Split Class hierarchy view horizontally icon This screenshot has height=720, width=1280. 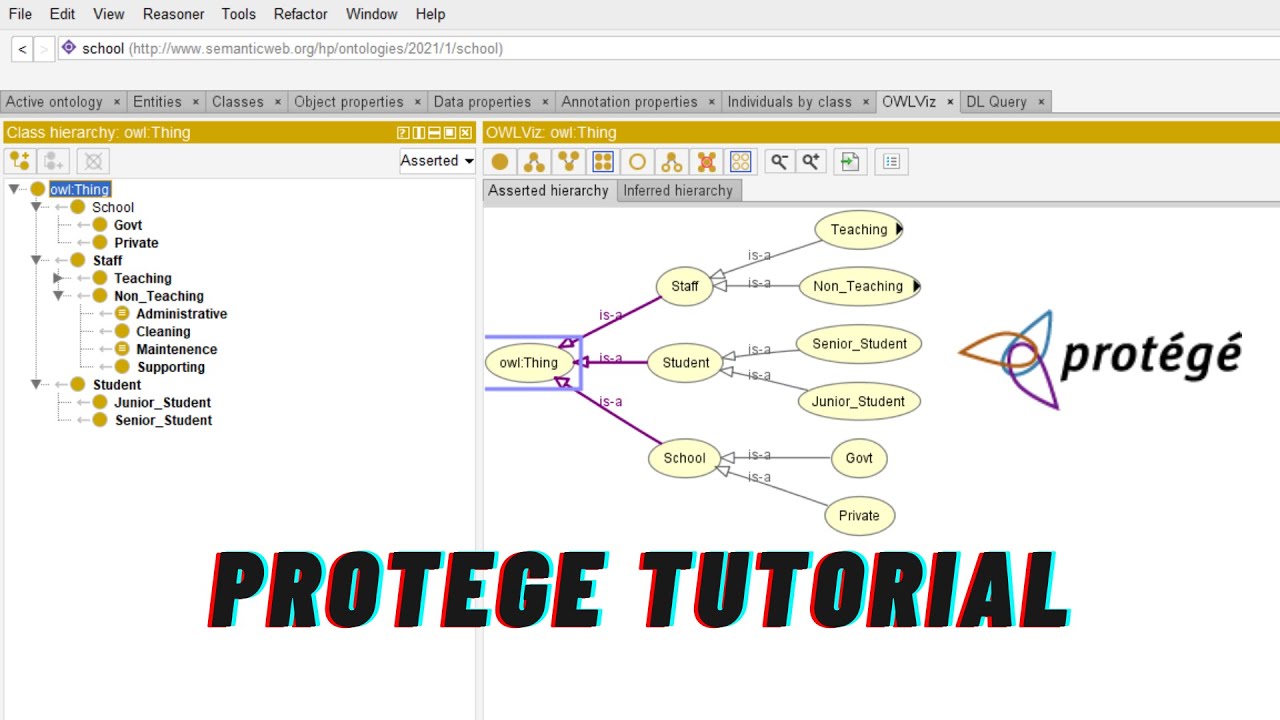(434, 133)
